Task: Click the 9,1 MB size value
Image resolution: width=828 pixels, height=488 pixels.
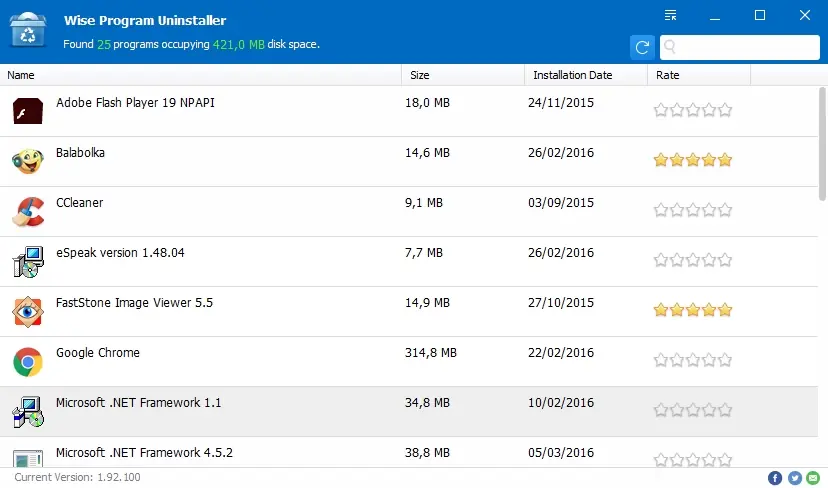Action: (424, 203)
